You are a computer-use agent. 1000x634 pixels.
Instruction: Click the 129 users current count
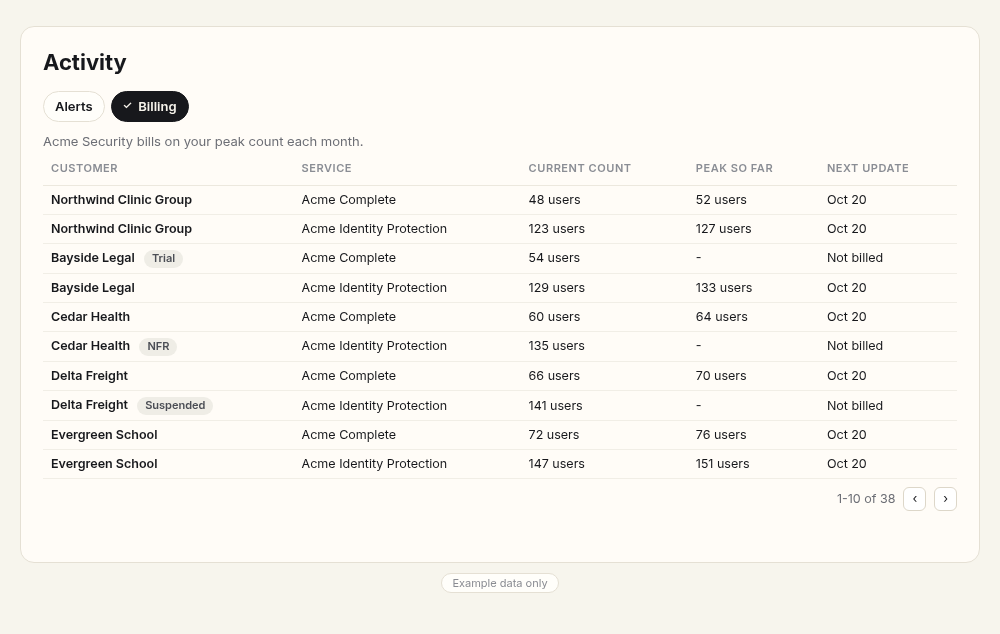[556, 288]
